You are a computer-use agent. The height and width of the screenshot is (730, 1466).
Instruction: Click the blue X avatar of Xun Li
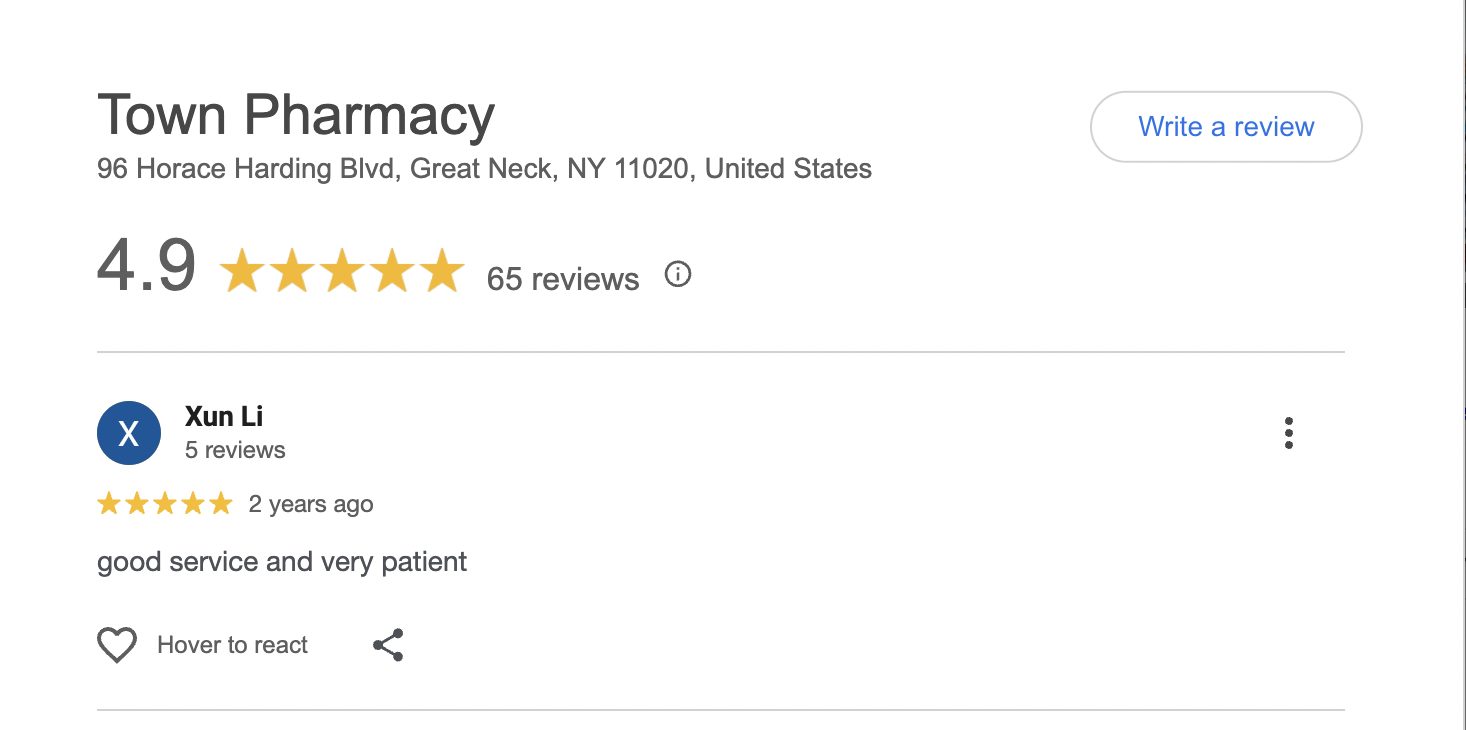pyautogui.click(x=128, y=433)
